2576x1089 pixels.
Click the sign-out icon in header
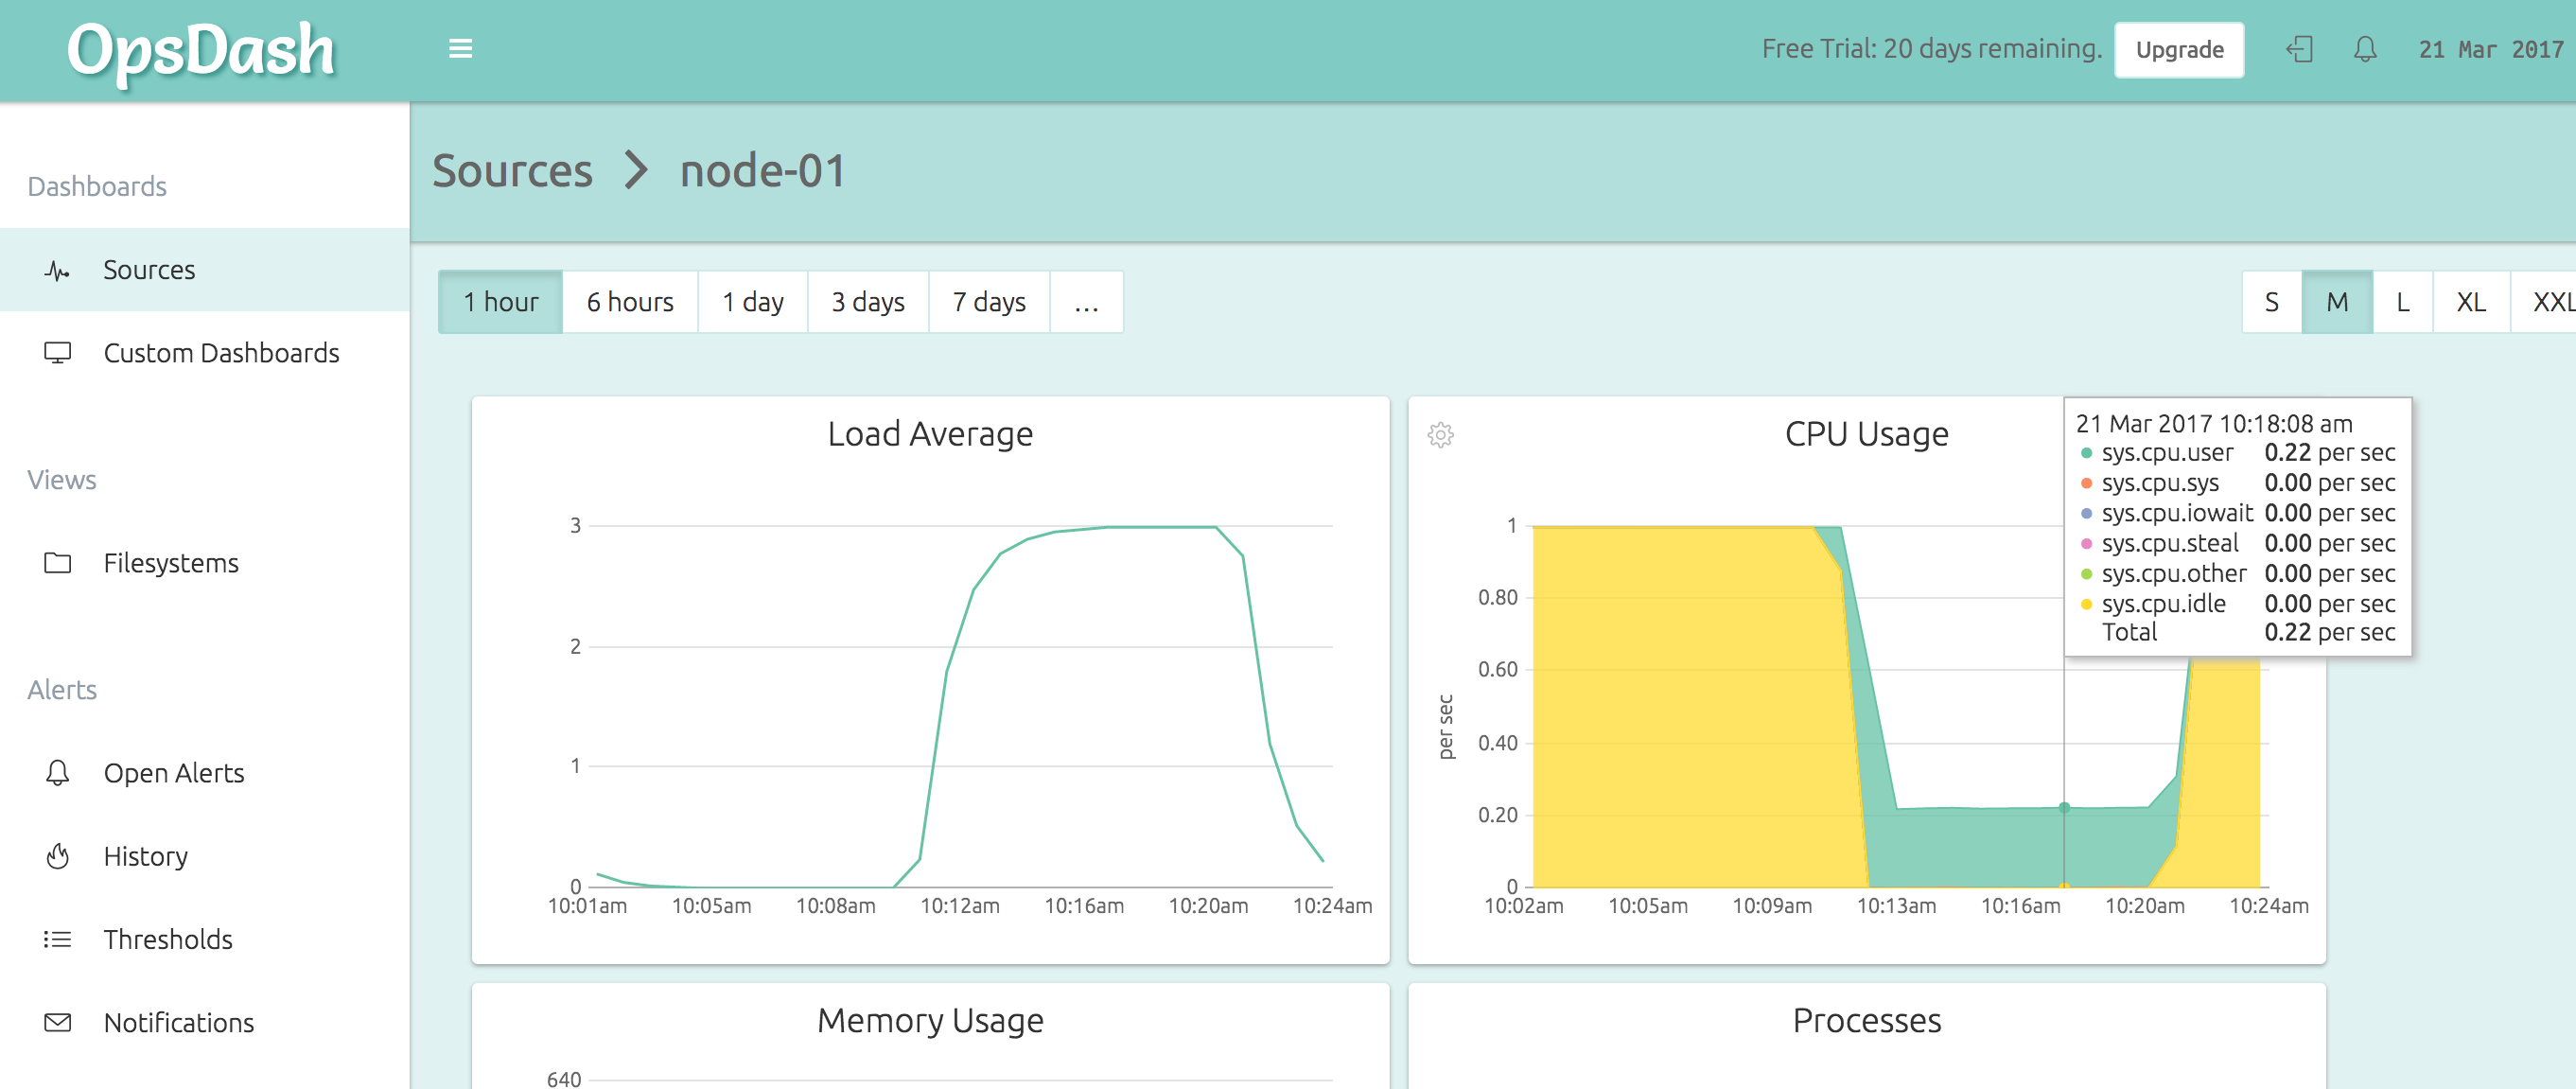pos(2299,49)
